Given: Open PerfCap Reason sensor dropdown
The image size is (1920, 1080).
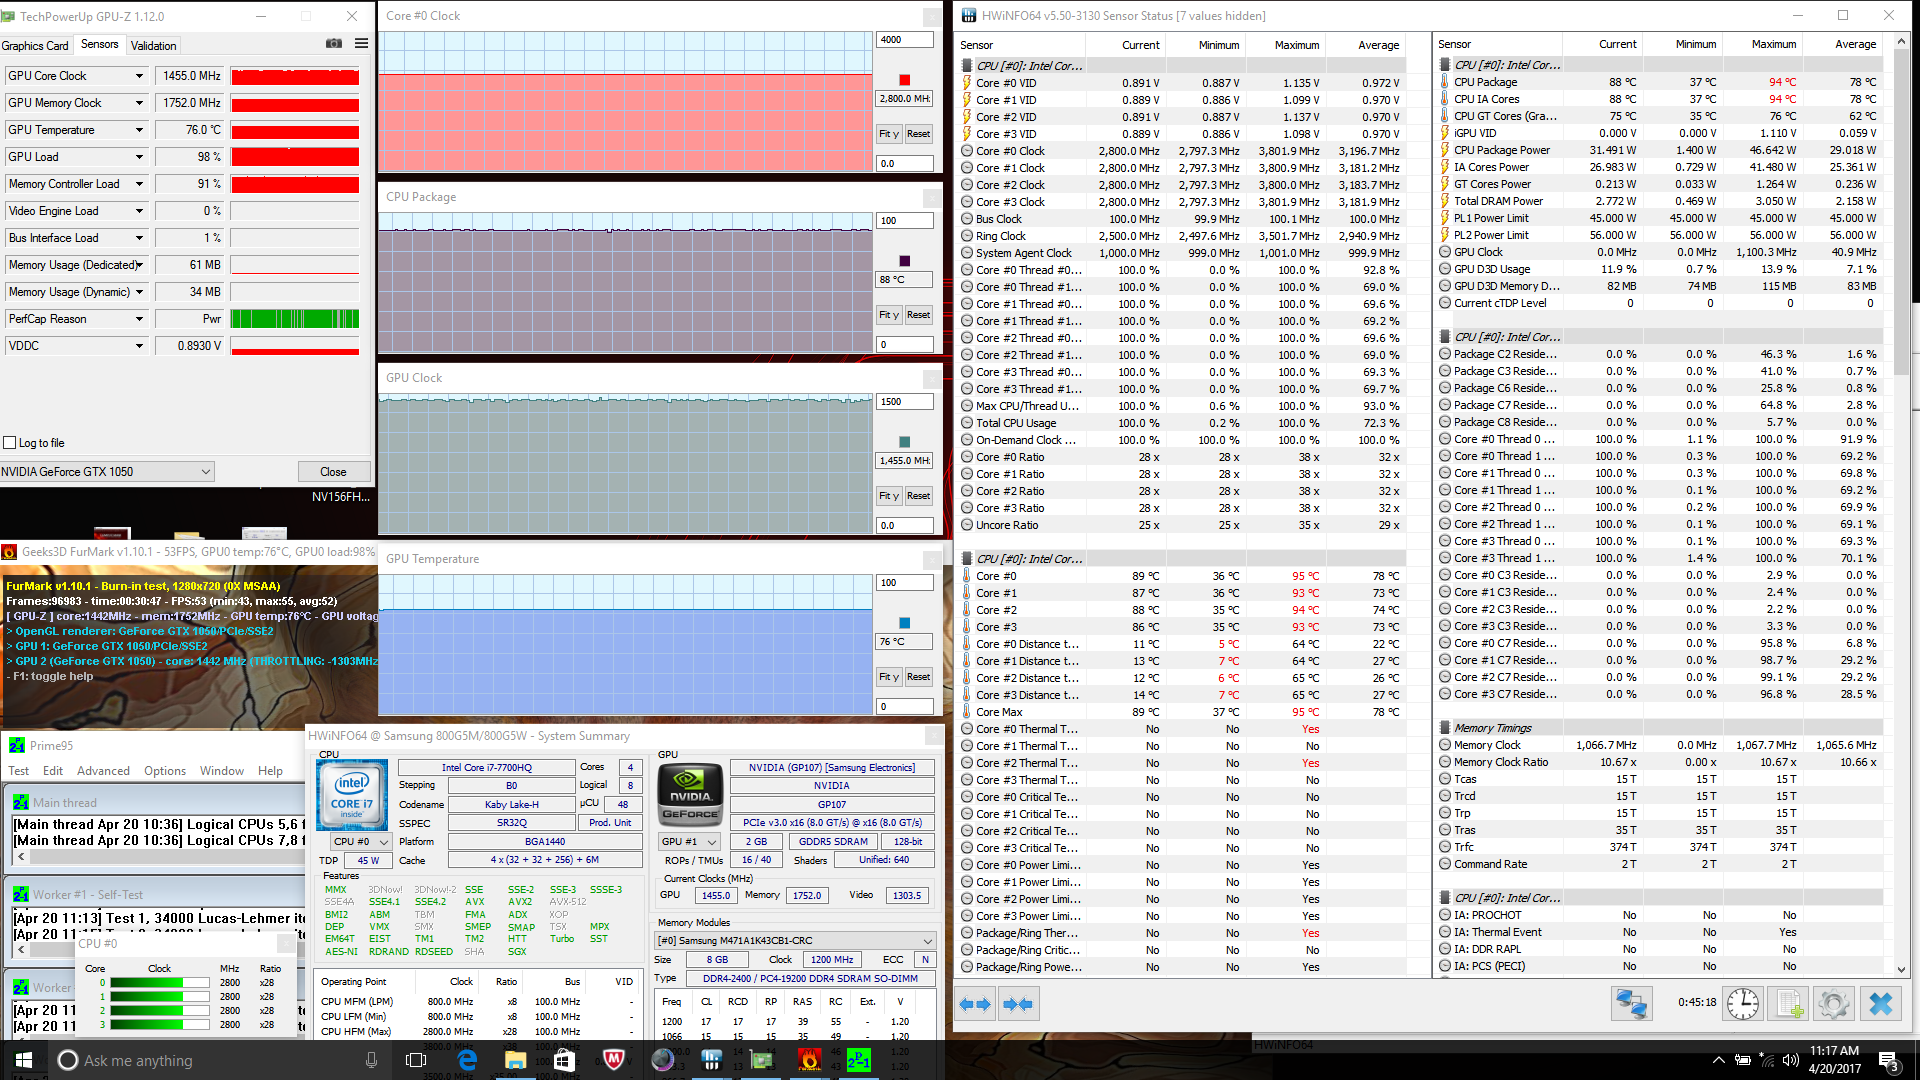Looking at the screenshot, I should coord(139,319).
